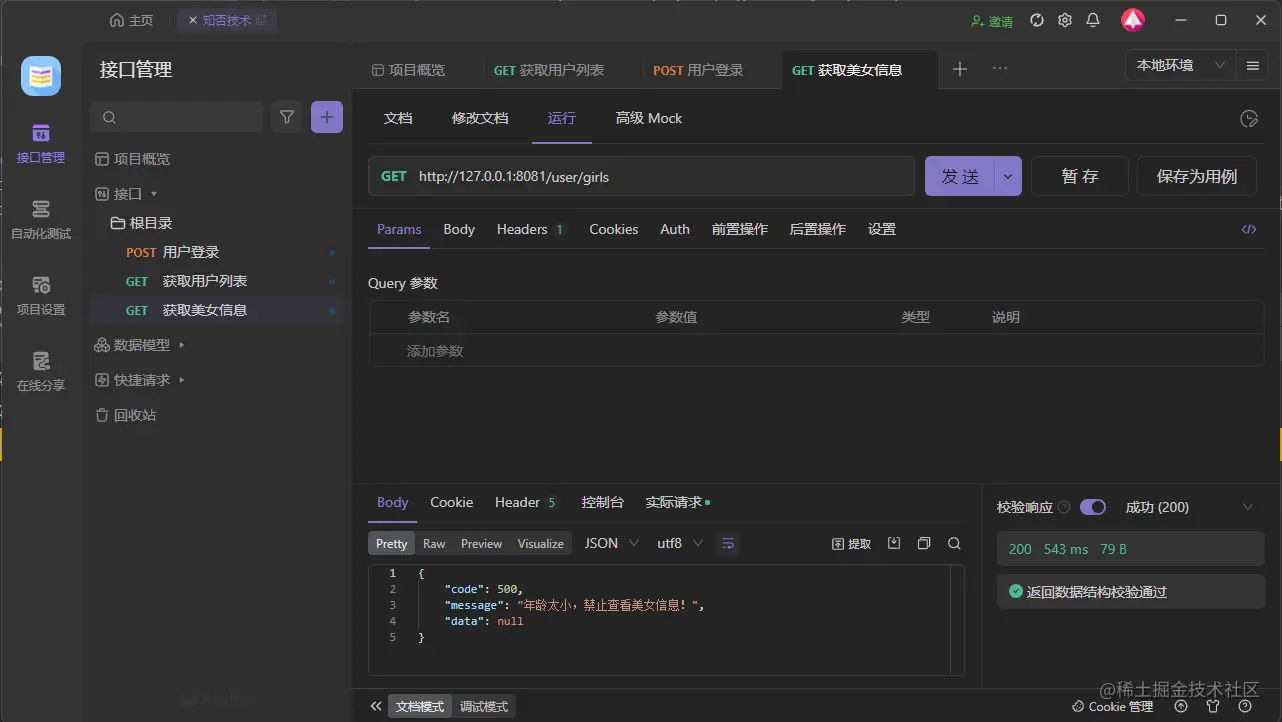
Task: Click 保存为用例 button
Action: pyautogui.click(x=1197, y=176)
